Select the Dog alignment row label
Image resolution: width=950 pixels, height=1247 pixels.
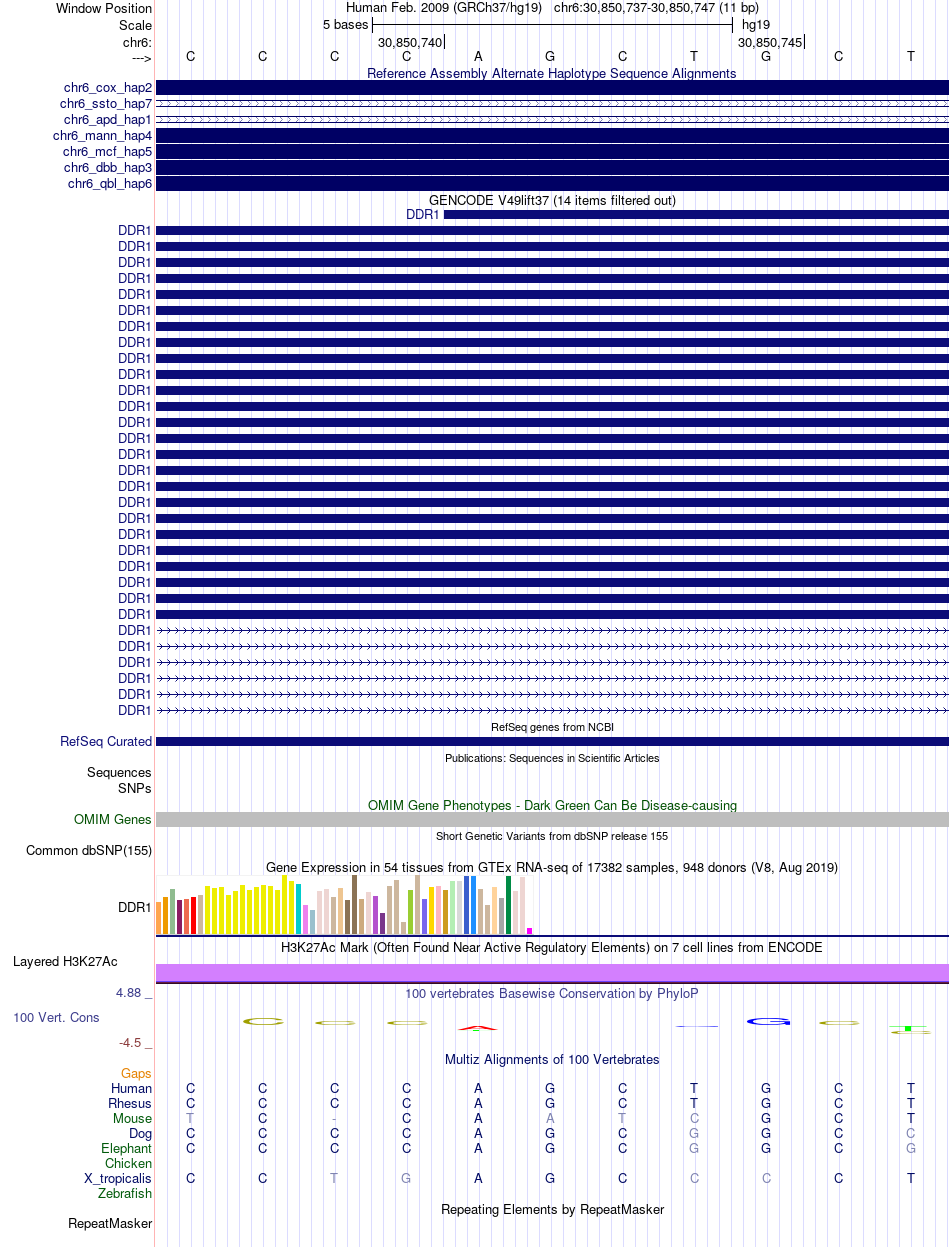140,1133
